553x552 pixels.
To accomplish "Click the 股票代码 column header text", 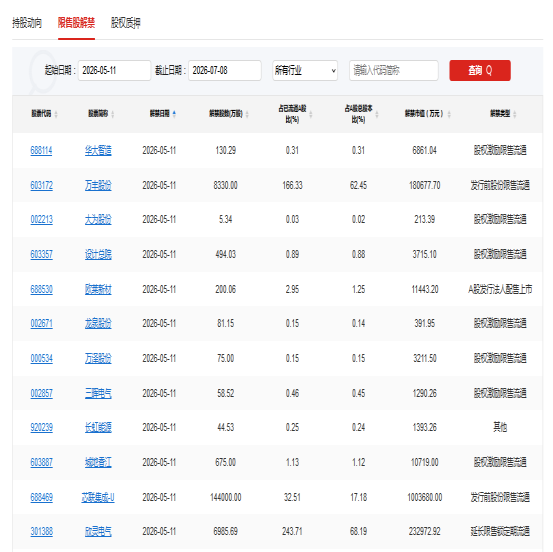I will pos(41,114).
